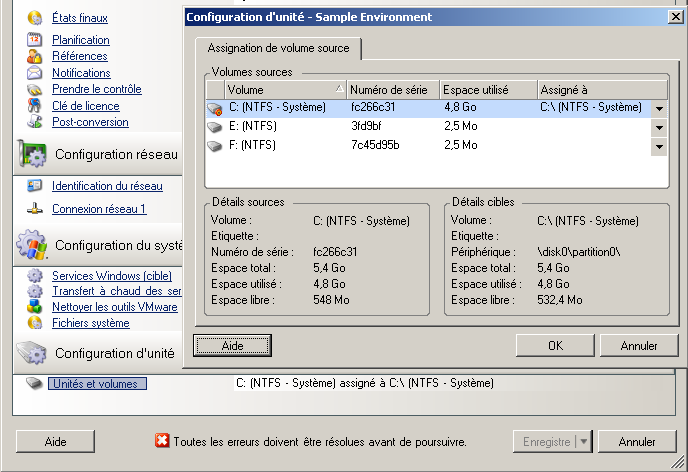The height and width of the screenshot is (472, 688).
Task: Click serial number 3fd9bf cell
Action: point(366,126)
